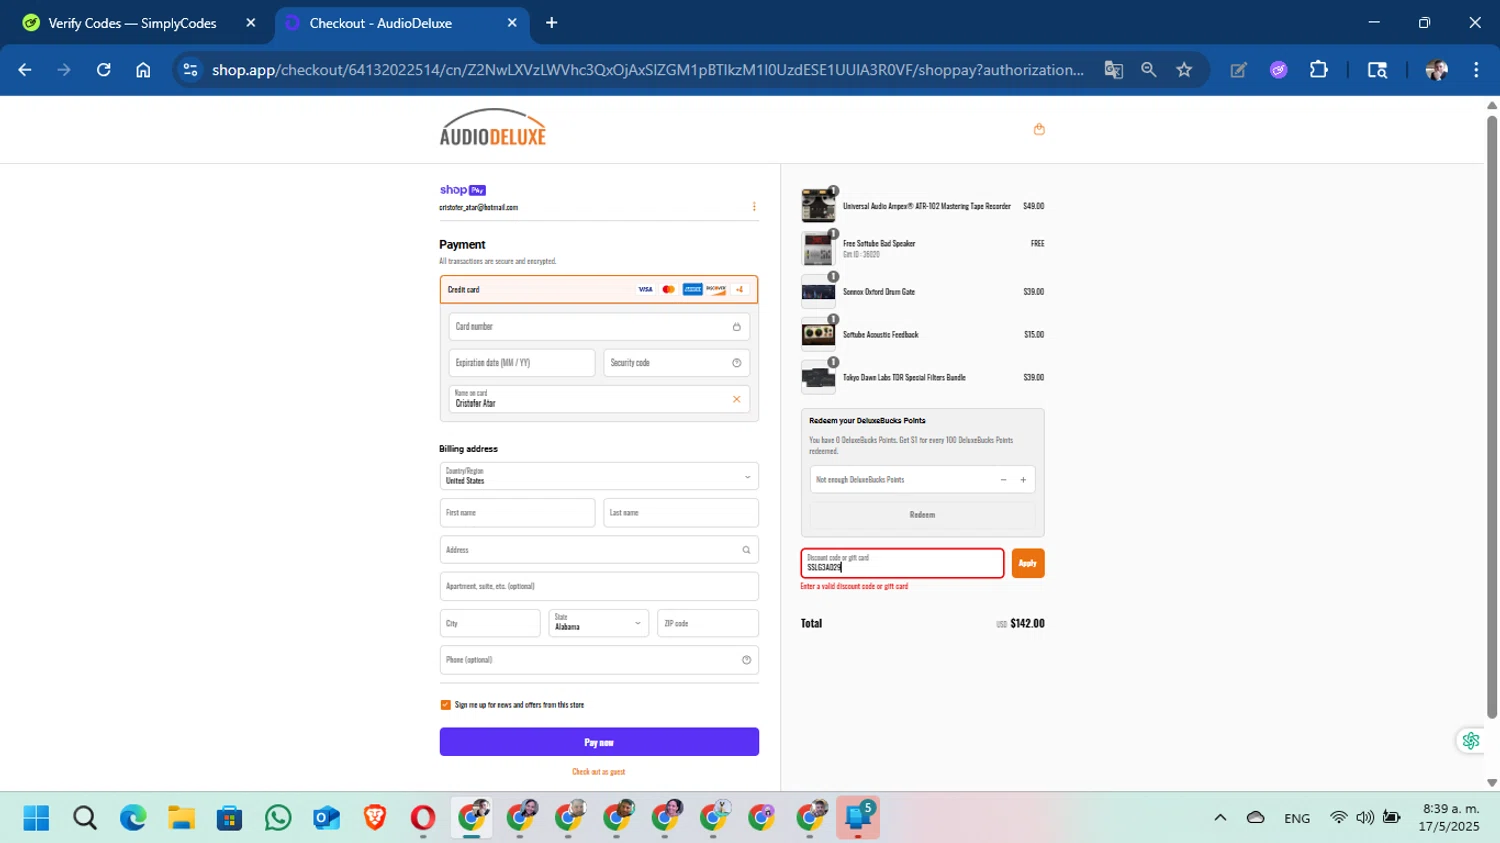1500x843 pixels.
Task: Open Shop Pay account options kebab menu
Action: [754, 207]
